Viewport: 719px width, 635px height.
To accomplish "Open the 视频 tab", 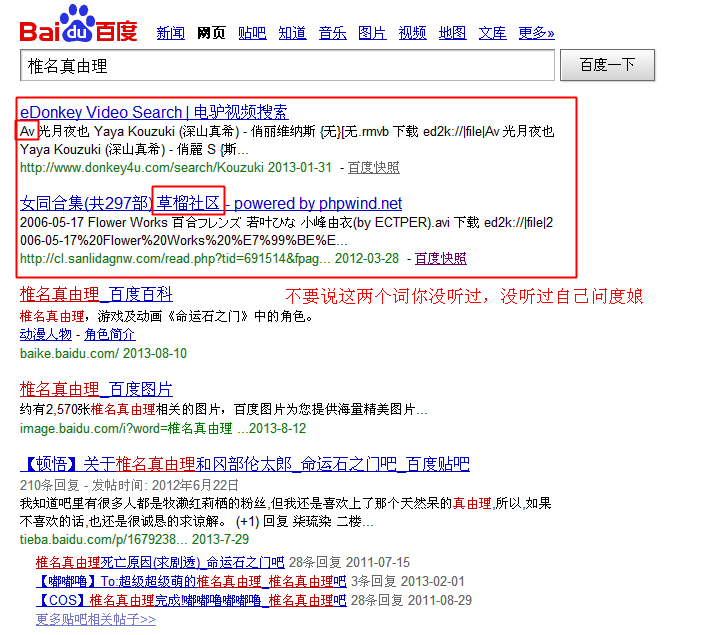I will (x=412, y=33).
